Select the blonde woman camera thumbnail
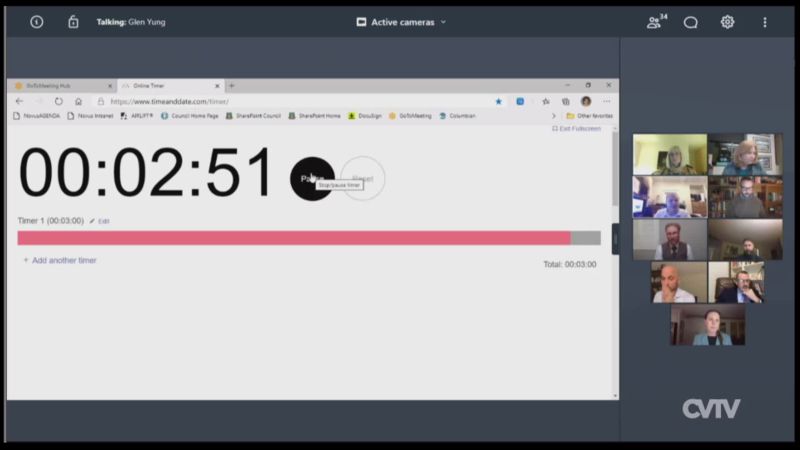Screen dimensions: 800x450 (670, 154)
